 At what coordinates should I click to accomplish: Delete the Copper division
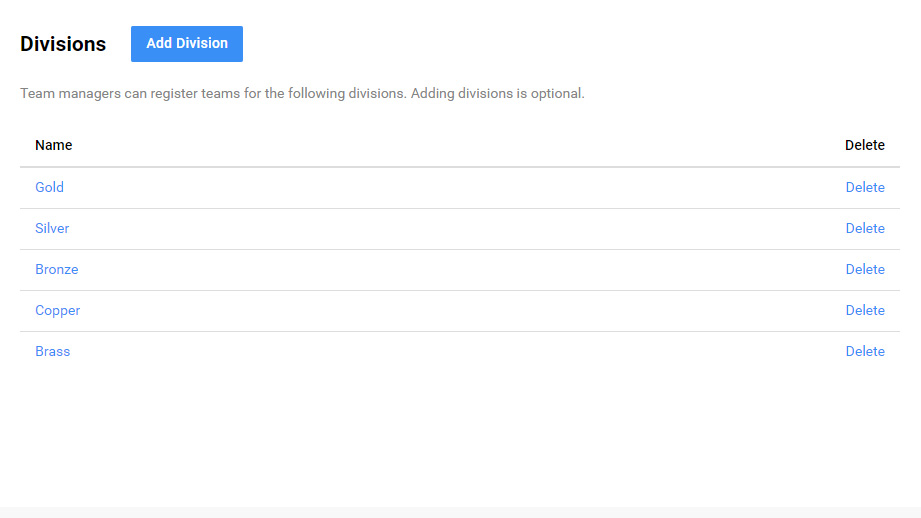click(x=865, y=310)
